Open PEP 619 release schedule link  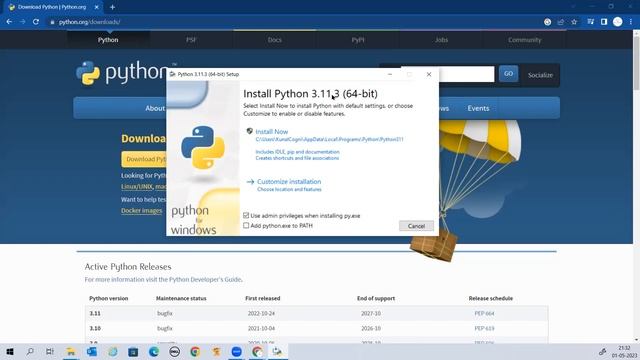(x=484, y=329)
